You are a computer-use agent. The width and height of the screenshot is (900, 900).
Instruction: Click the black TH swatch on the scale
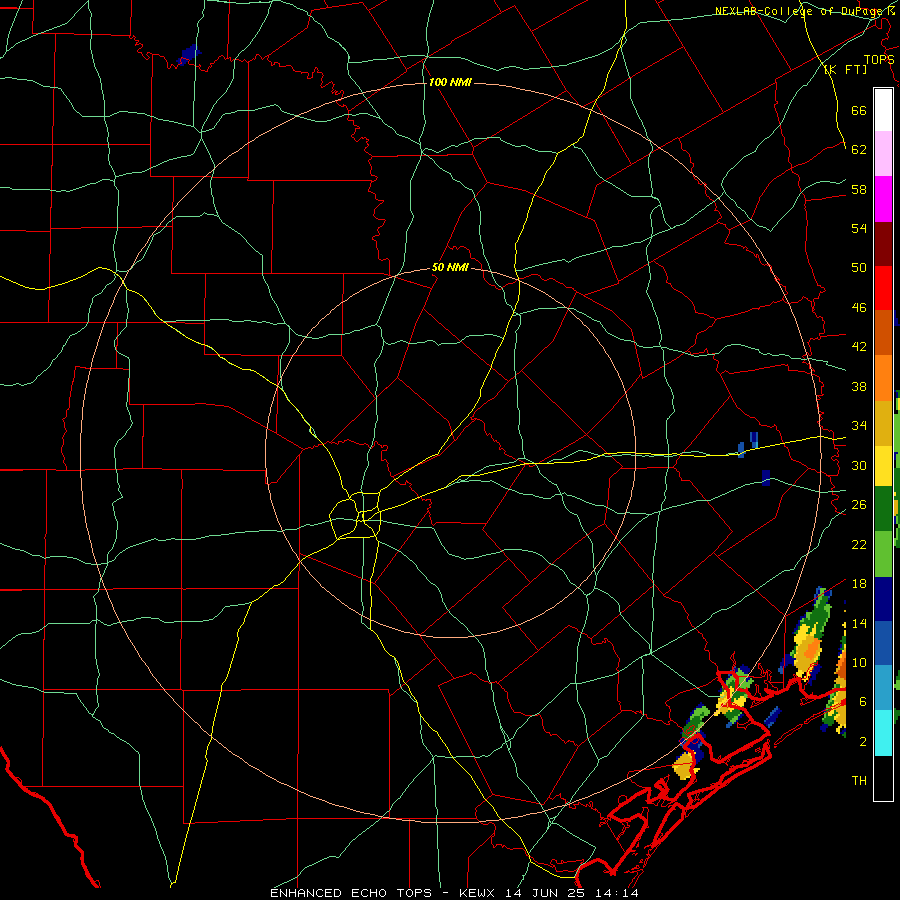pyautogui.click(x=883, y=778)
